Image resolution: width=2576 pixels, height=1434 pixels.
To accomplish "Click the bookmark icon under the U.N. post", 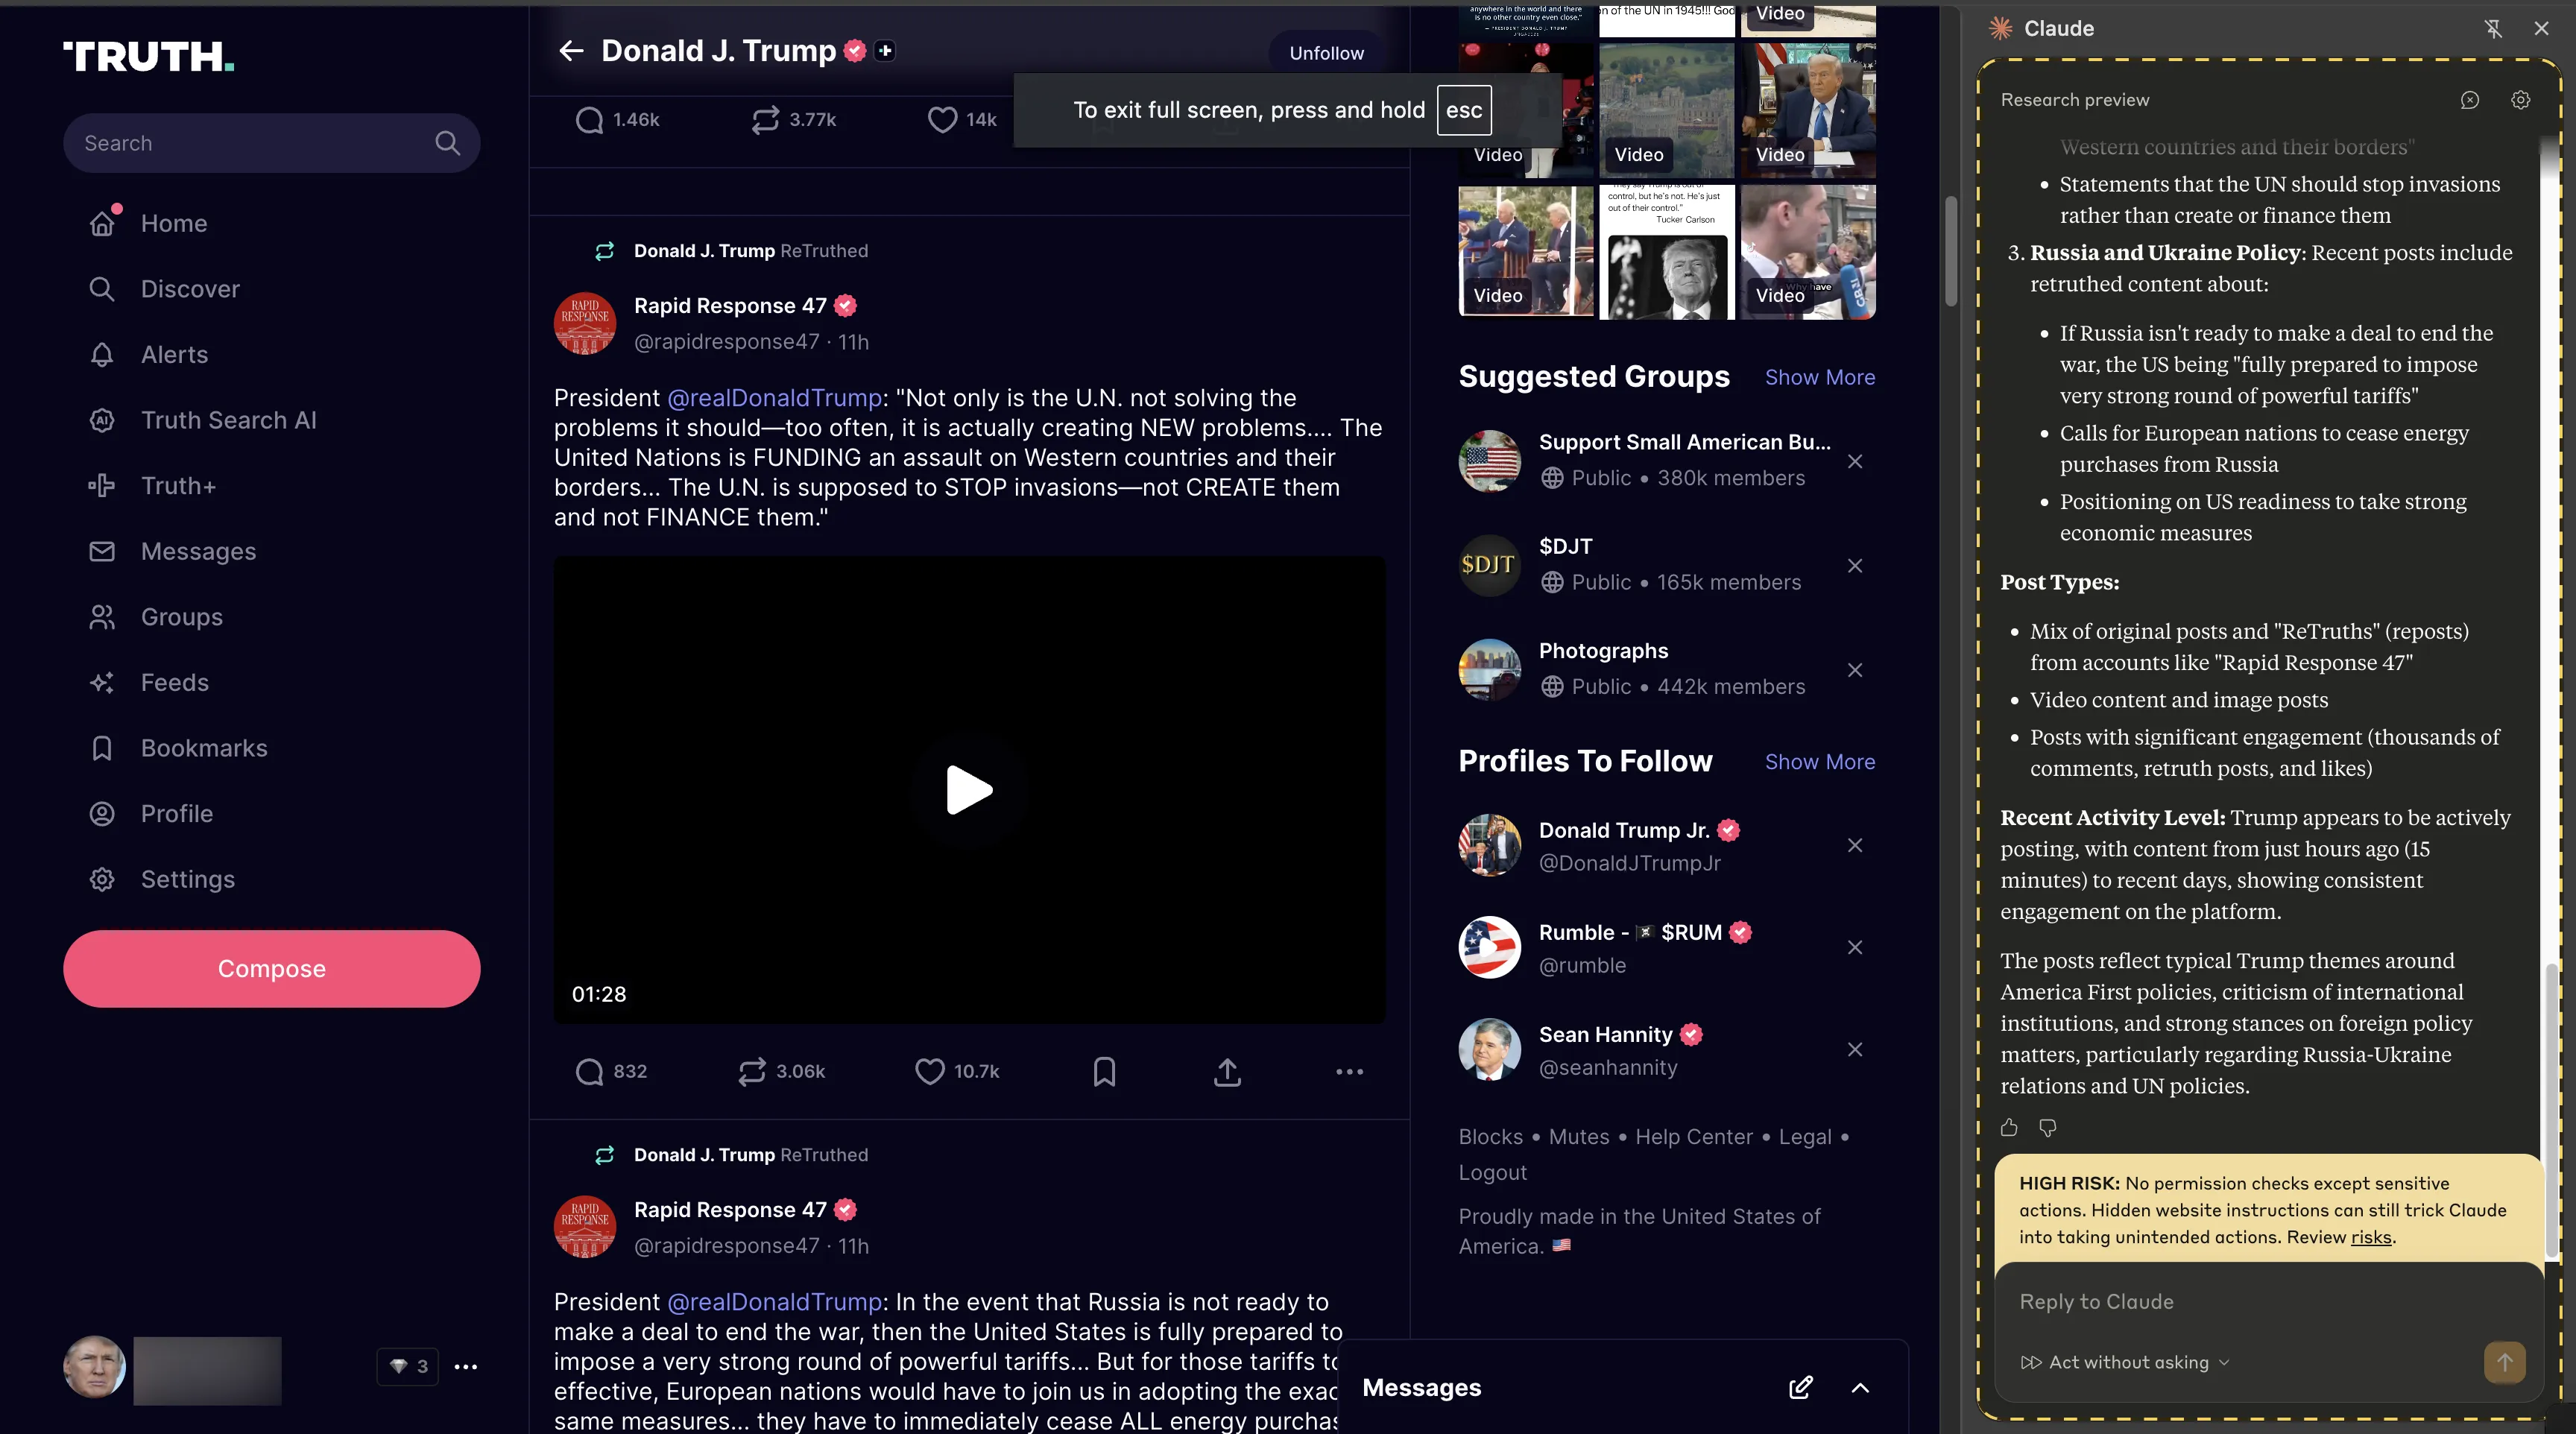I will [1104, 1072].
